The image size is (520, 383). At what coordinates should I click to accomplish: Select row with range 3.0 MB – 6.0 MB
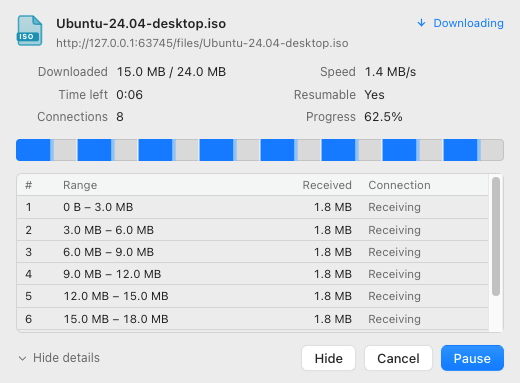click(x=253, y=230)
